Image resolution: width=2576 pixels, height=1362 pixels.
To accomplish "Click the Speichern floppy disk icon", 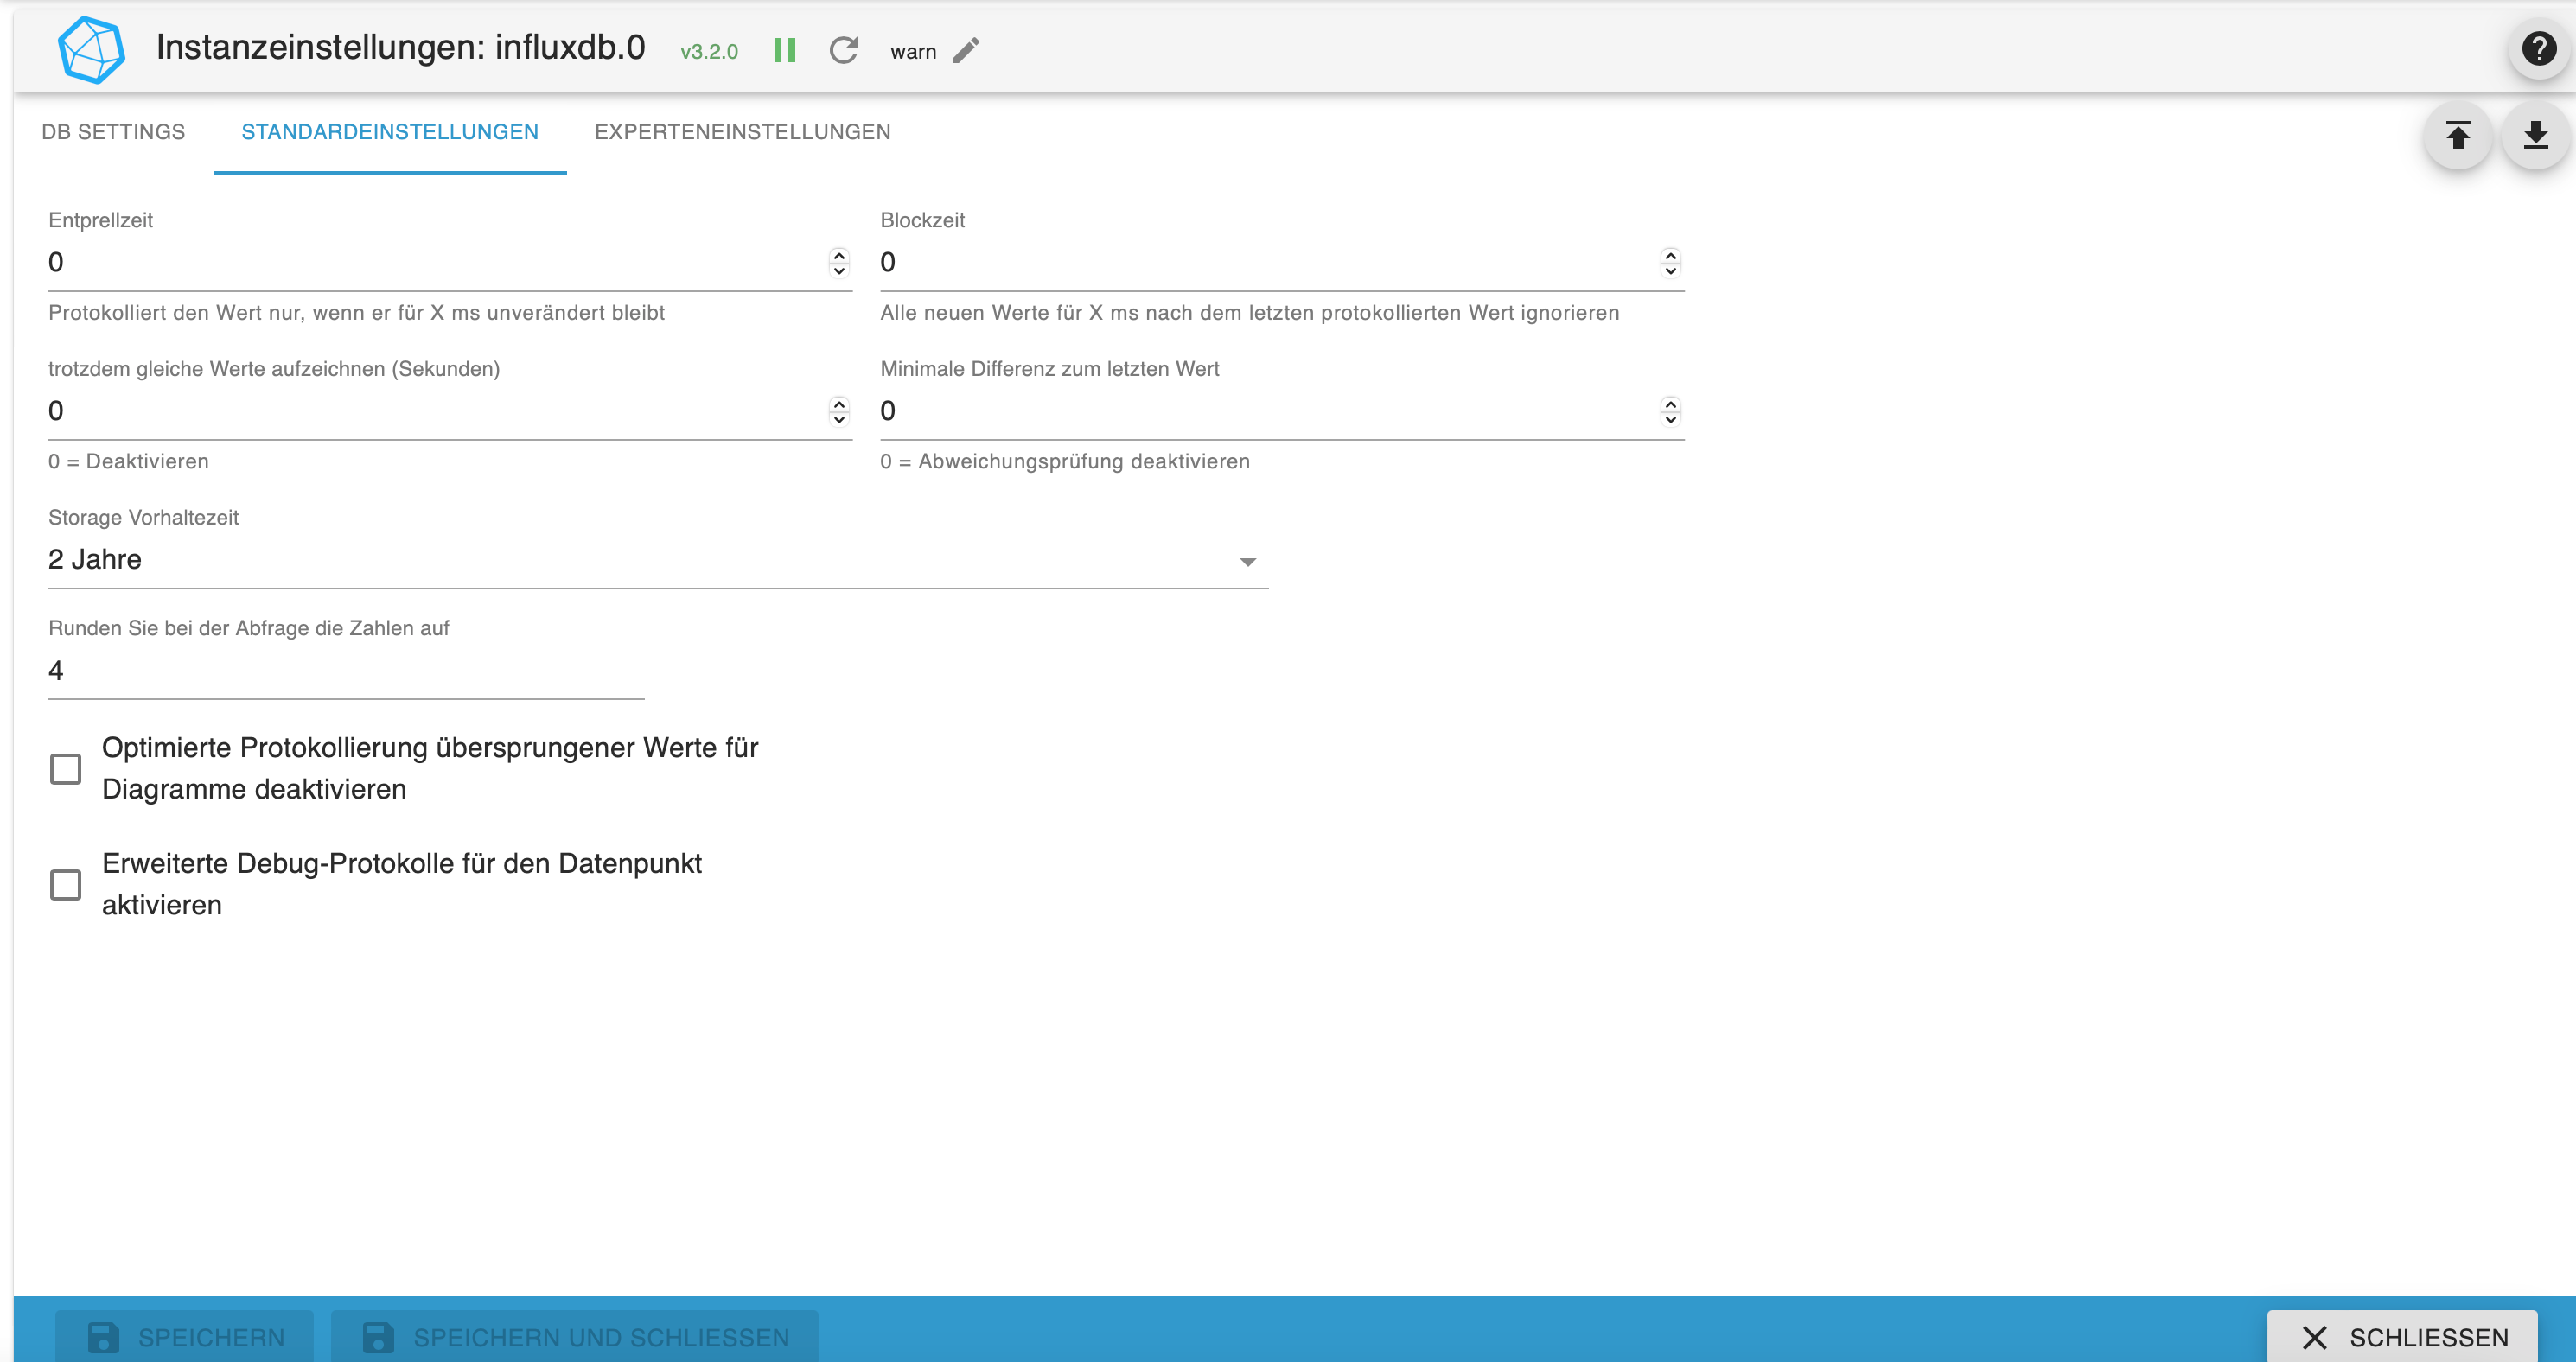I will (103, 1337).
